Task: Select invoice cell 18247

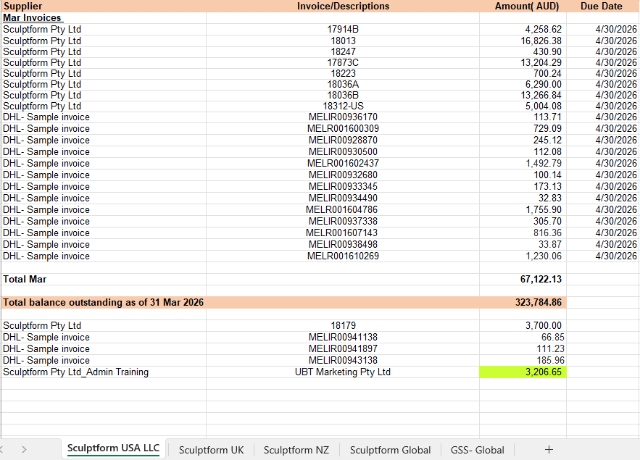Action: point(343,52)
